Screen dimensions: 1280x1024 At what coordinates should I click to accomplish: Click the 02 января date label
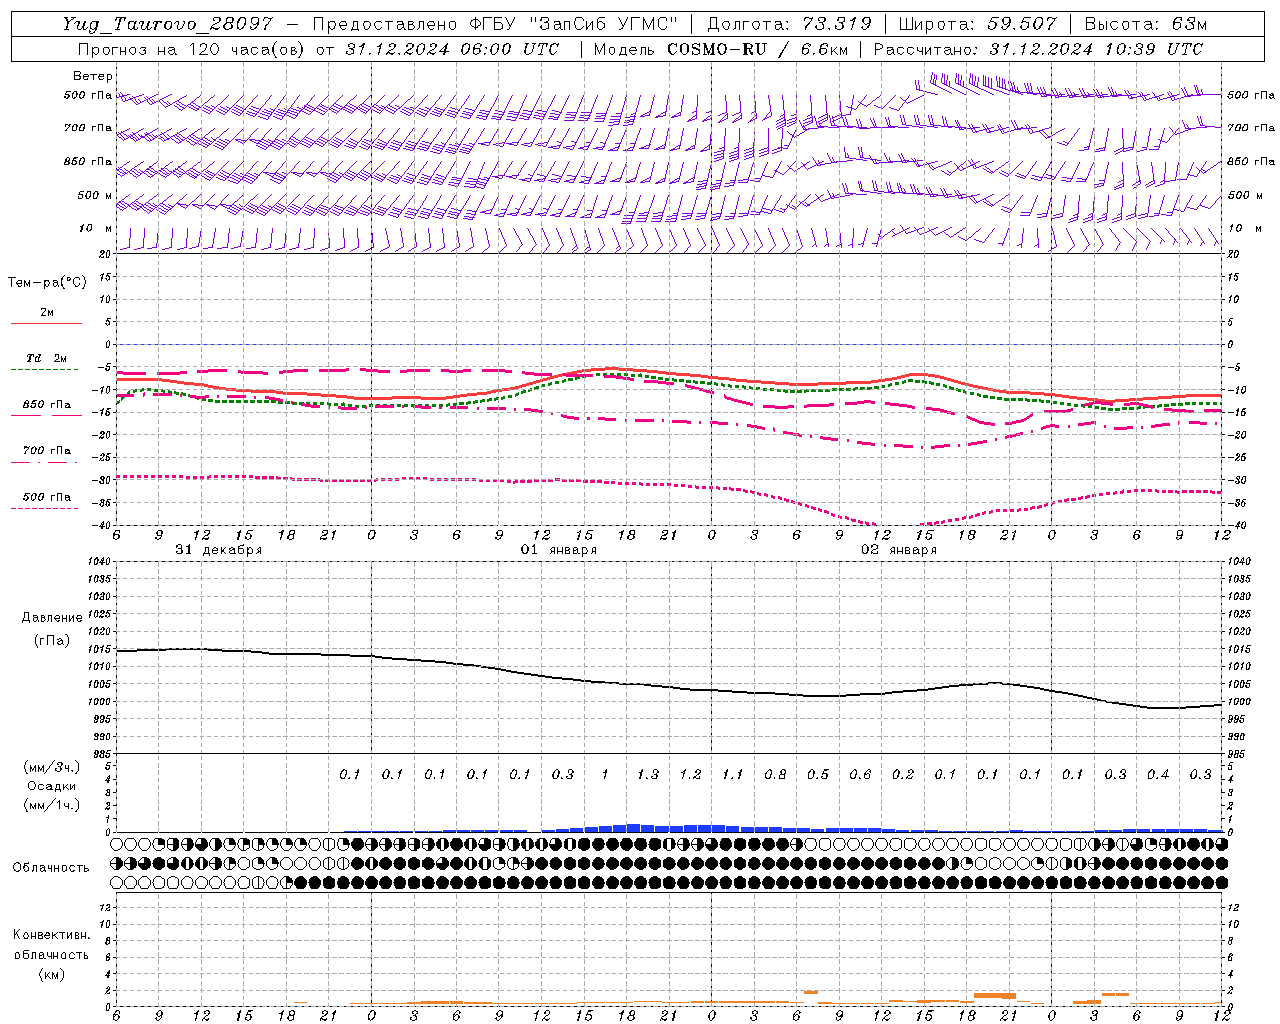(x=899, y=550)
